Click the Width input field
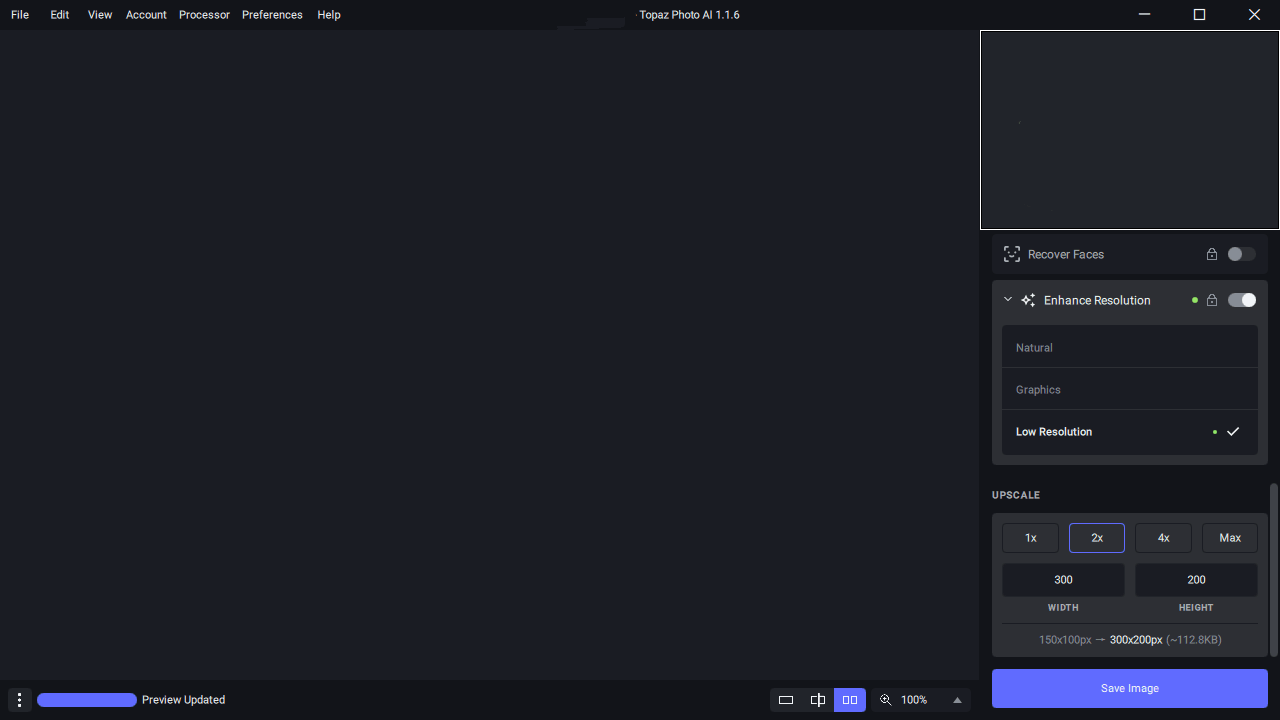The width and height of the screenshot is (1280, 720). point(1063,580)
